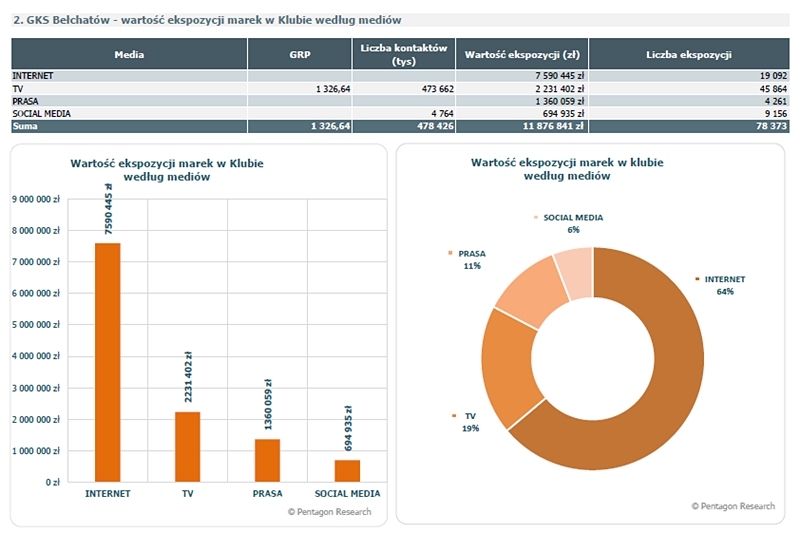Select the PRASA row label in the table
The width and height of the screenshot is (800, 533).
pyautogui.click(x=26, y=101)
